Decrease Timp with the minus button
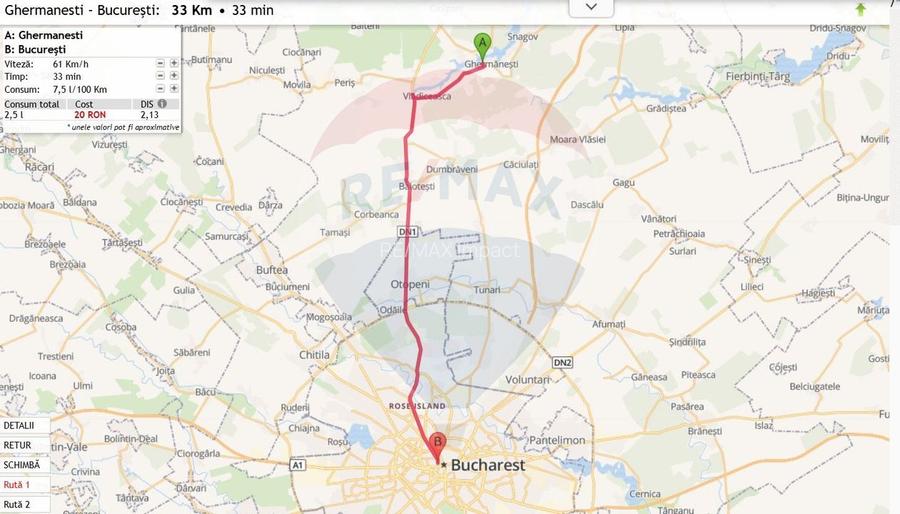900x514 pixels. [x=160, y=76]
